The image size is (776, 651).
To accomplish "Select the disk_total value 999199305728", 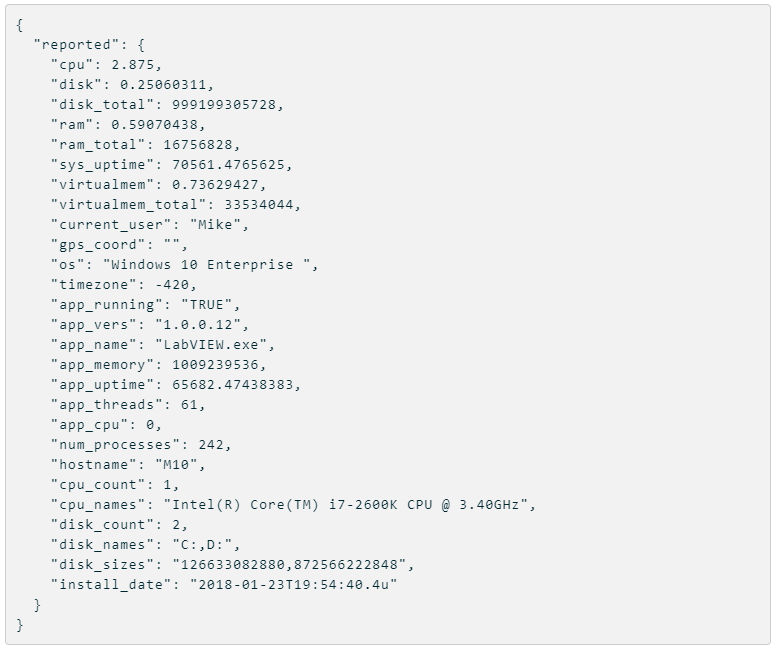I will pos(224,104).
